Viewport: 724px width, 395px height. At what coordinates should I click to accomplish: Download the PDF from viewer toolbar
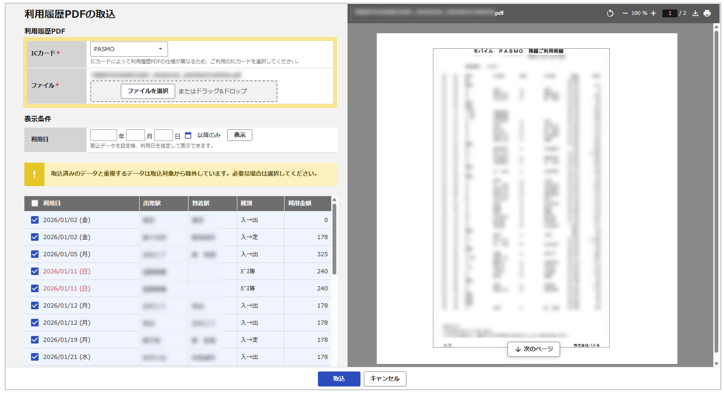[x=695, y=13]
